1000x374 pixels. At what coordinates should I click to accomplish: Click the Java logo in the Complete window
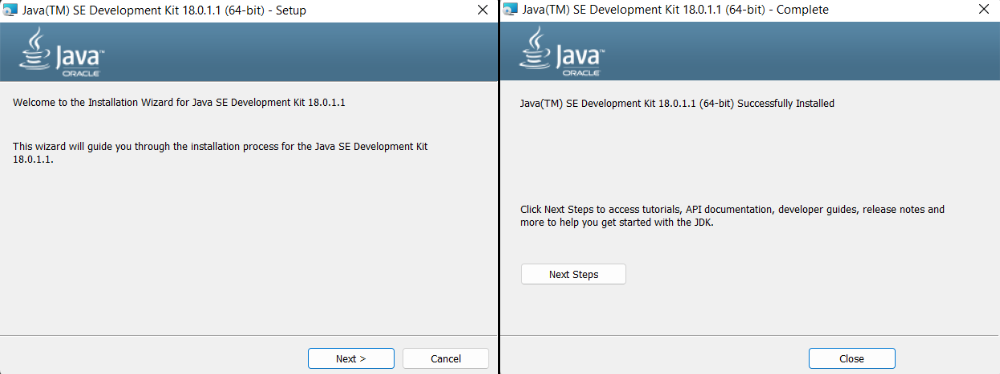(x=562, y=52)
